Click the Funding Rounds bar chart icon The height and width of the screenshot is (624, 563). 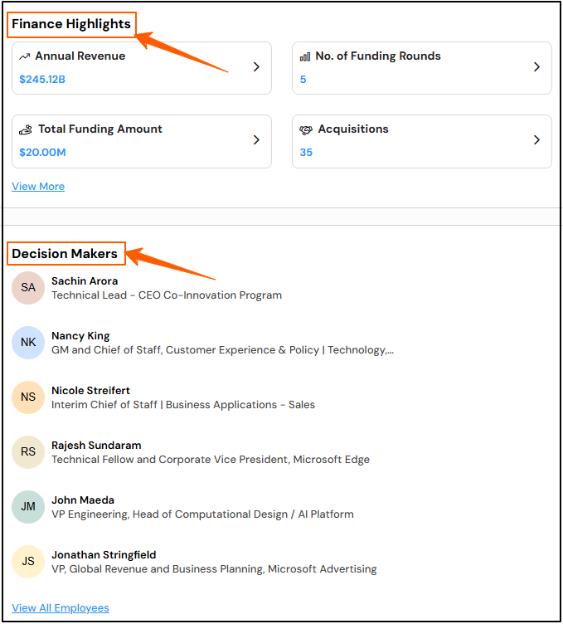tap(305, 57)
